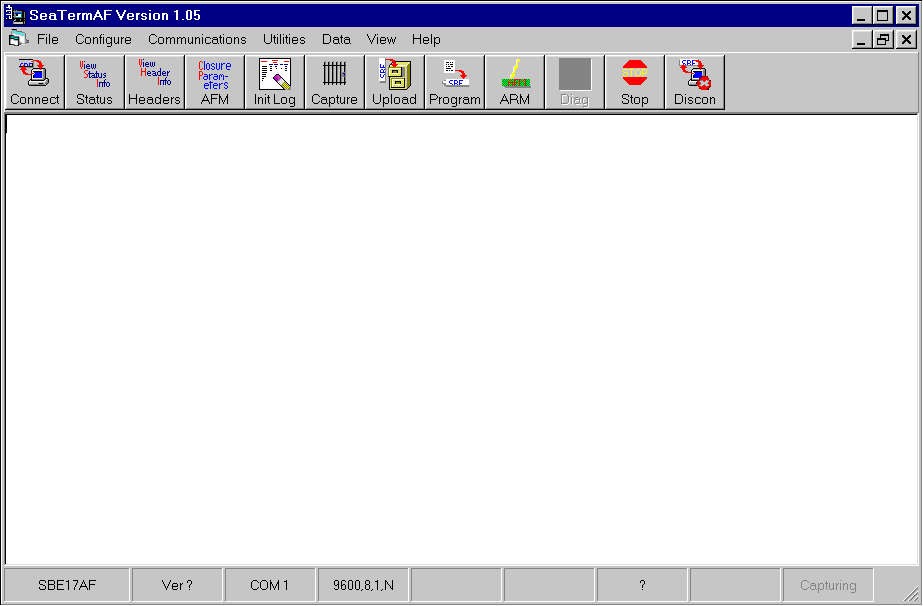Screen dimensions: 923x606
Task: Click the Capturing status bar indicator
Action: [828, 585]
